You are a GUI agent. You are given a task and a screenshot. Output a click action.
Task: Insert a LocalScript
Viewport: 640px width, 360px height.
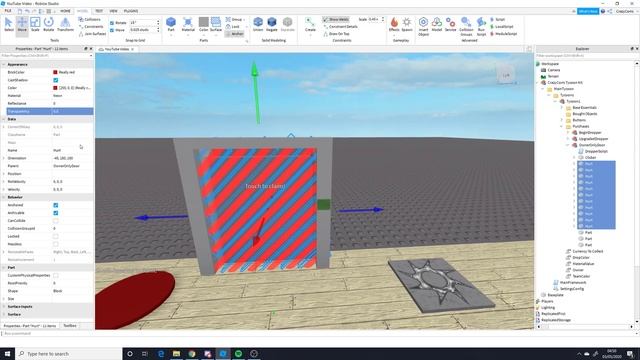pos(501,27)
